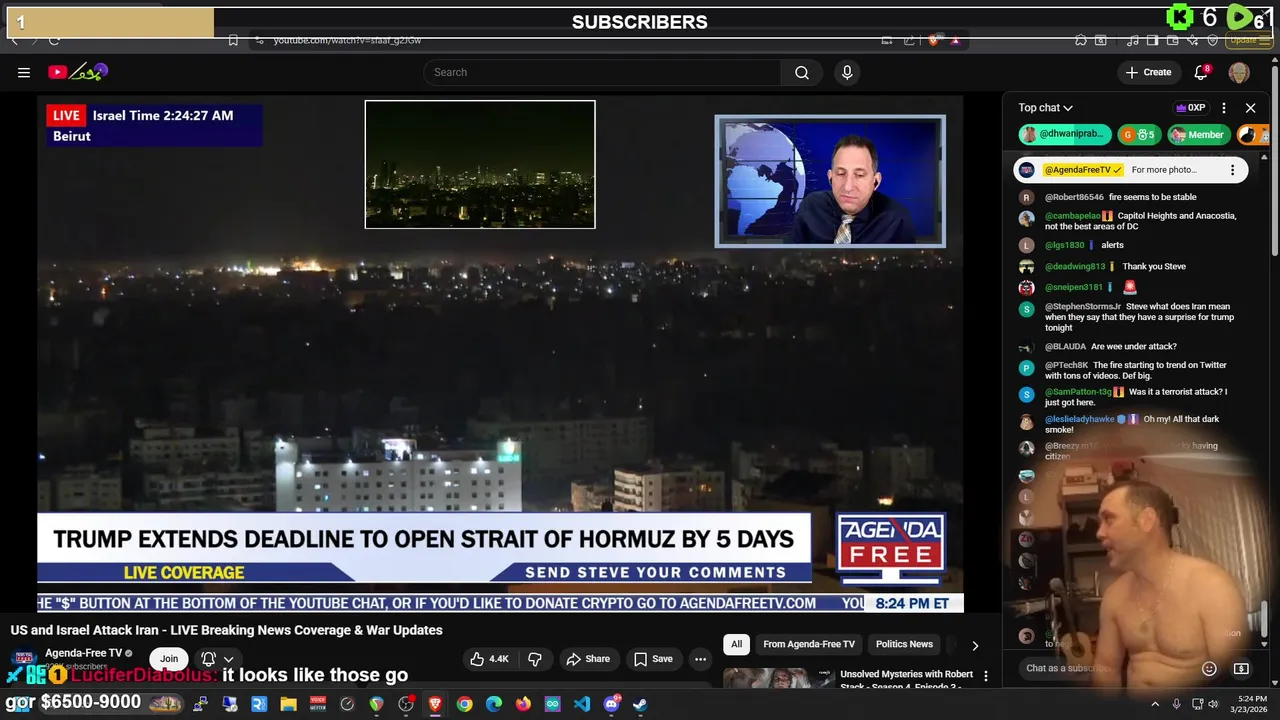Select the G chip in chat ticker
The width and height of the screenshot is (1280, 720).
click(x=1138, y=135)
